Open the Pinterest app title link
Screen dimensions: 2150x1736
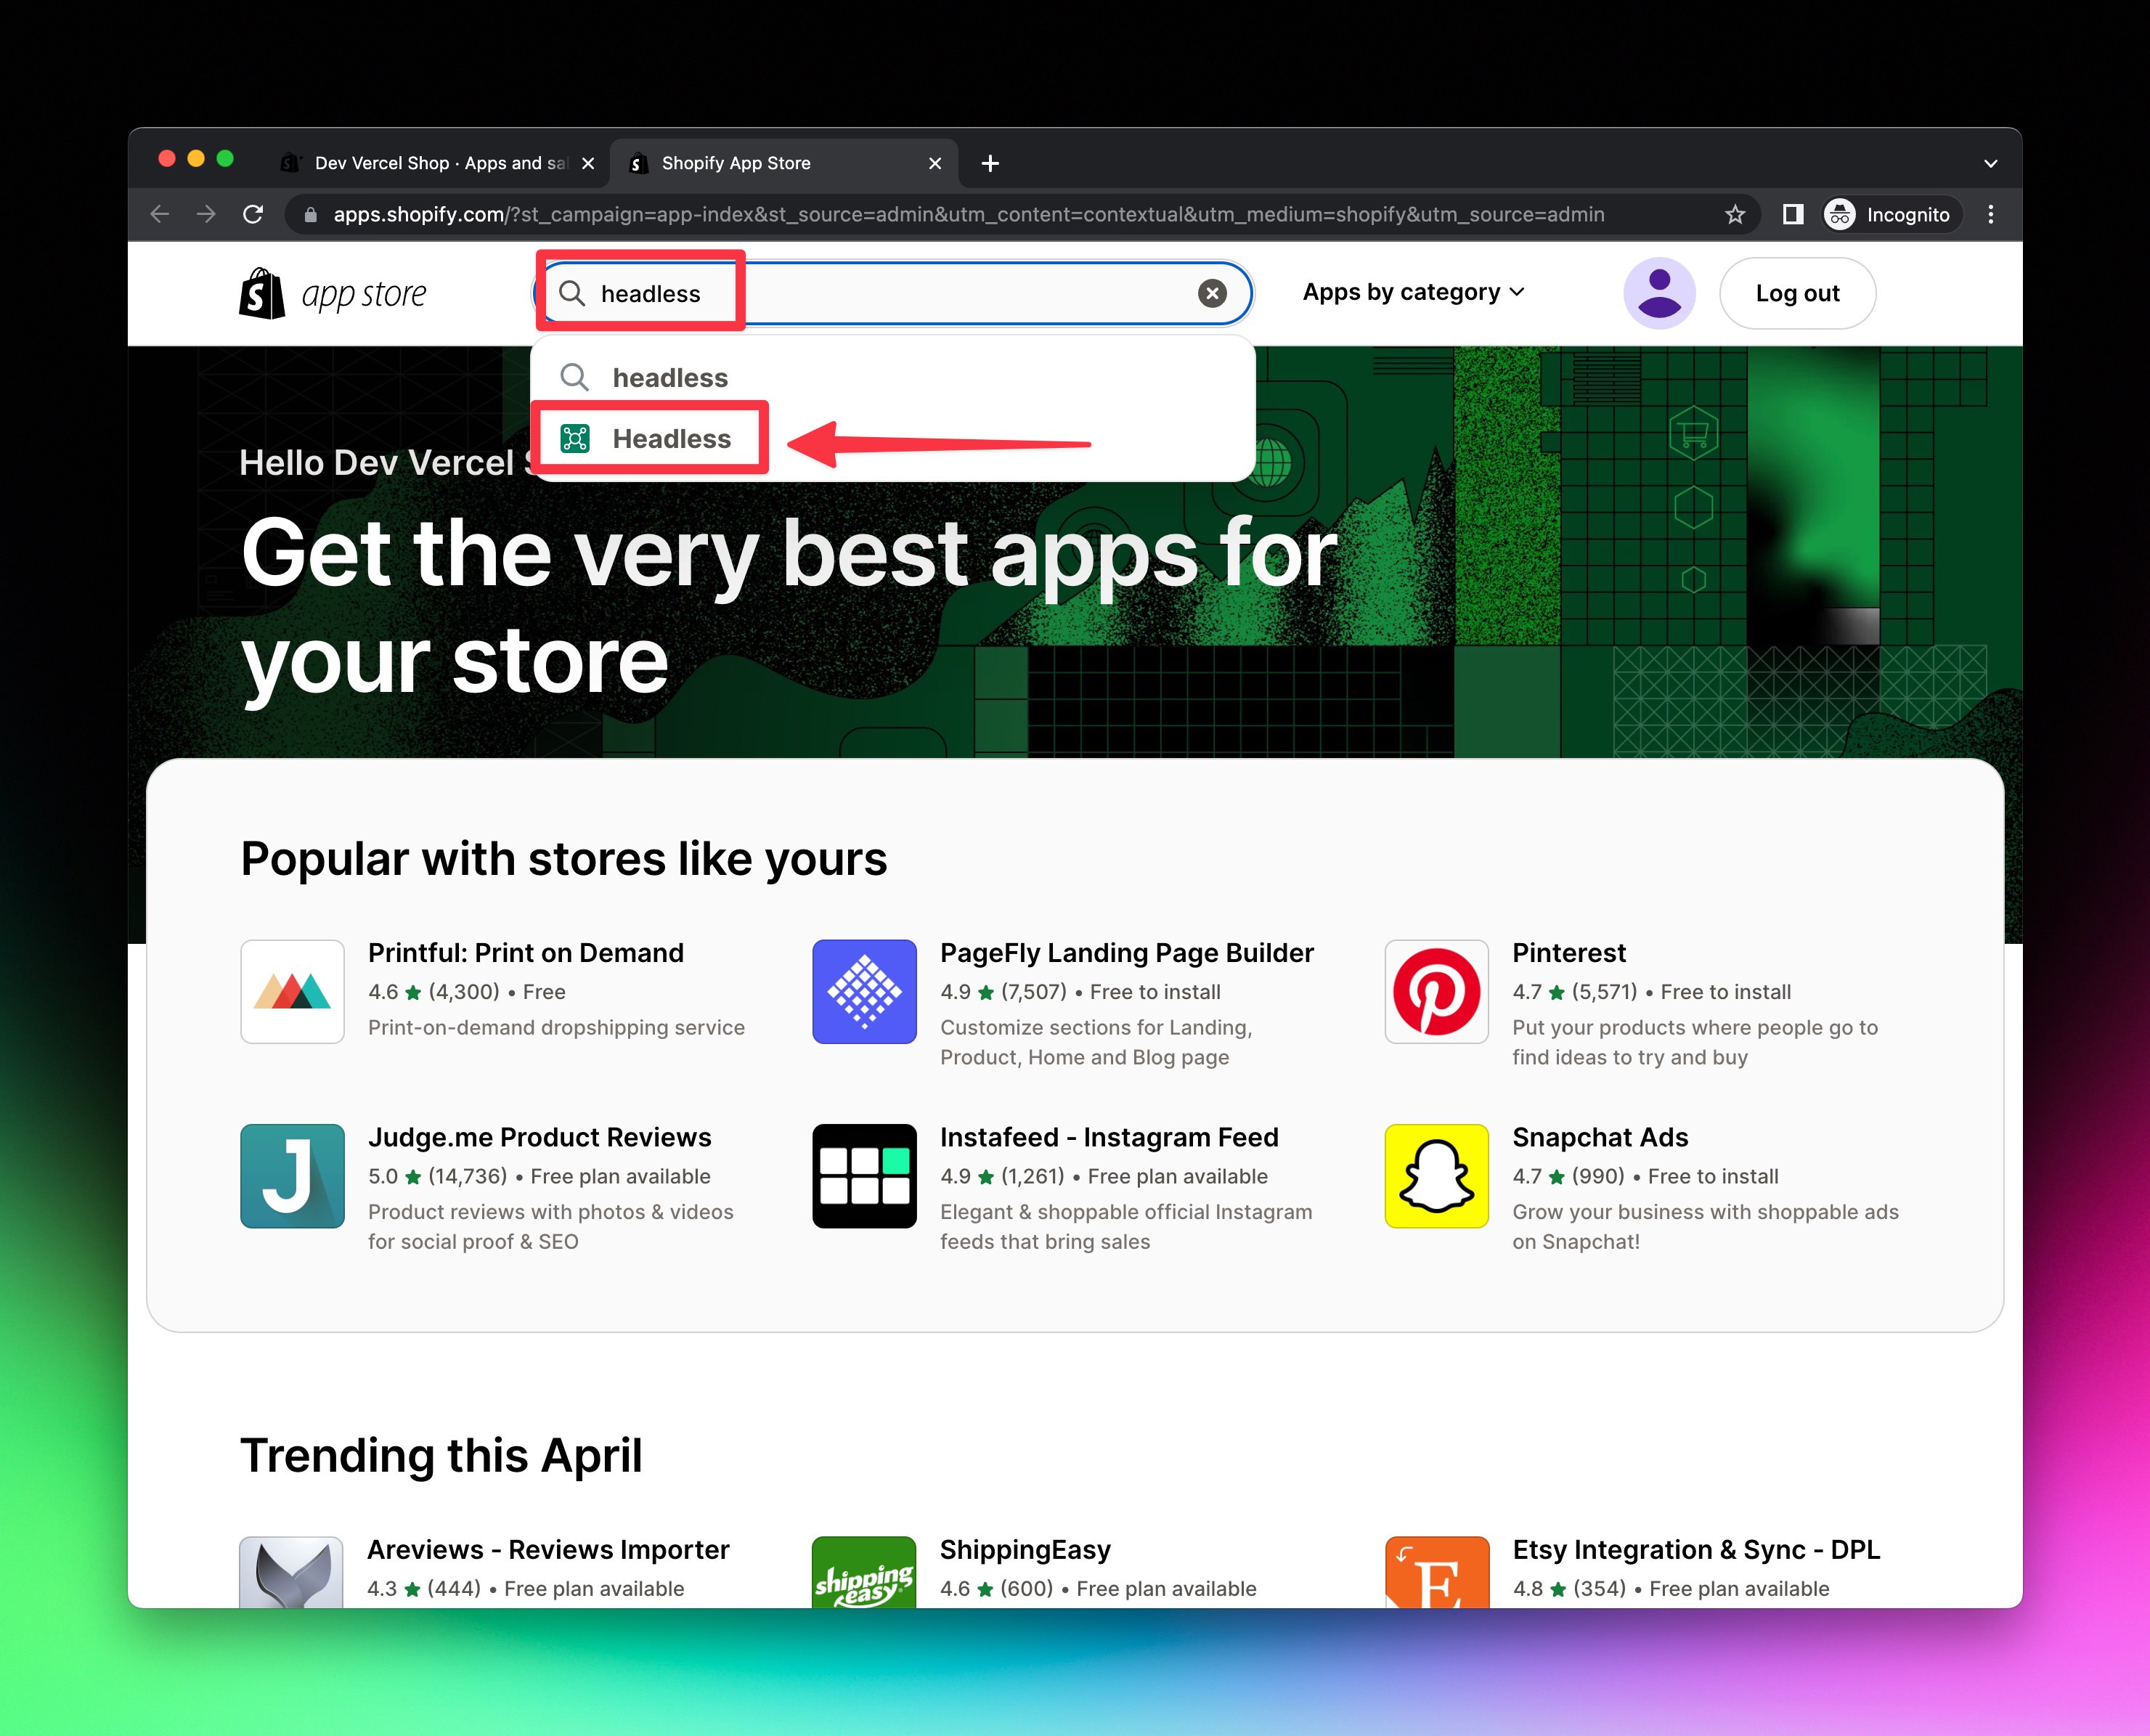coord(1569,952)
